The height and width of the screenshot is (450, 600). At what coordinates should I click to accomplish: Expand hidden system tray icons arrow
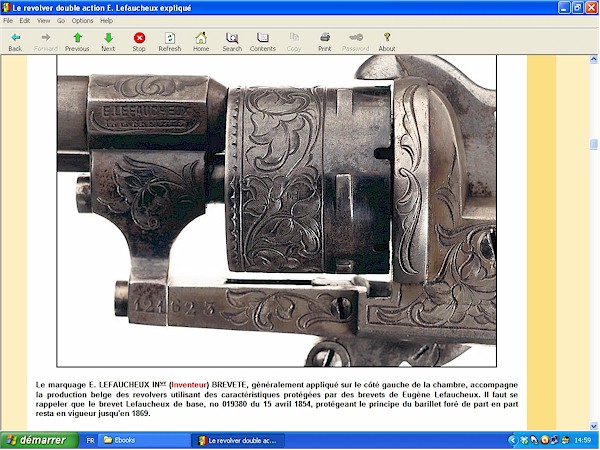513,440
